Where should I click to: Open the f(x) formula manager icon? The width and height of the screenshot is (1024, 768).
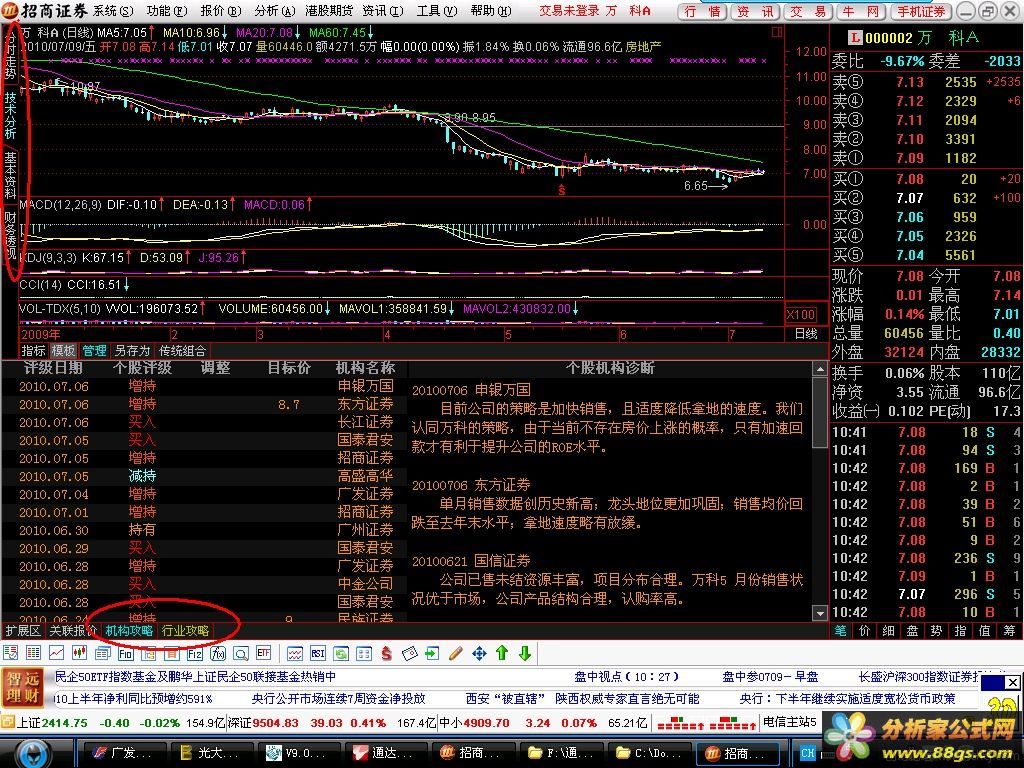coord(217,653)
